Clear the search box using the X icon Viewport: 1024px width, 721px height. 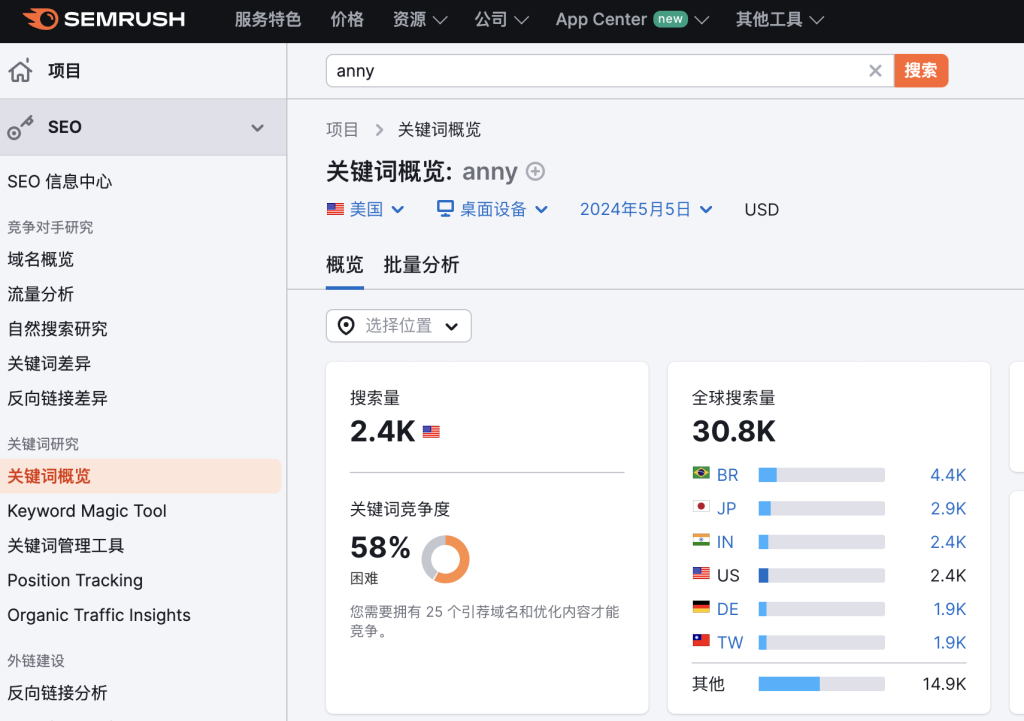tap(875, 70)
